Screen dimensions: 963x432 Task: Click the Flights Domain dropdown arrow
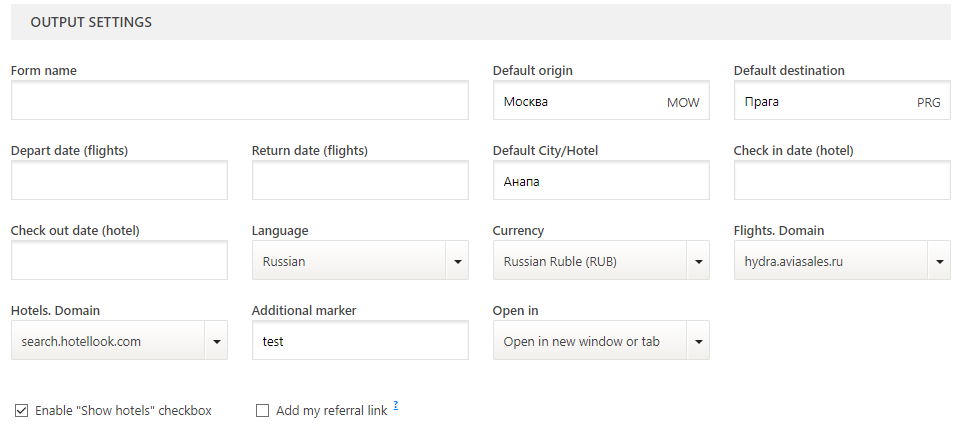(939, 261)
